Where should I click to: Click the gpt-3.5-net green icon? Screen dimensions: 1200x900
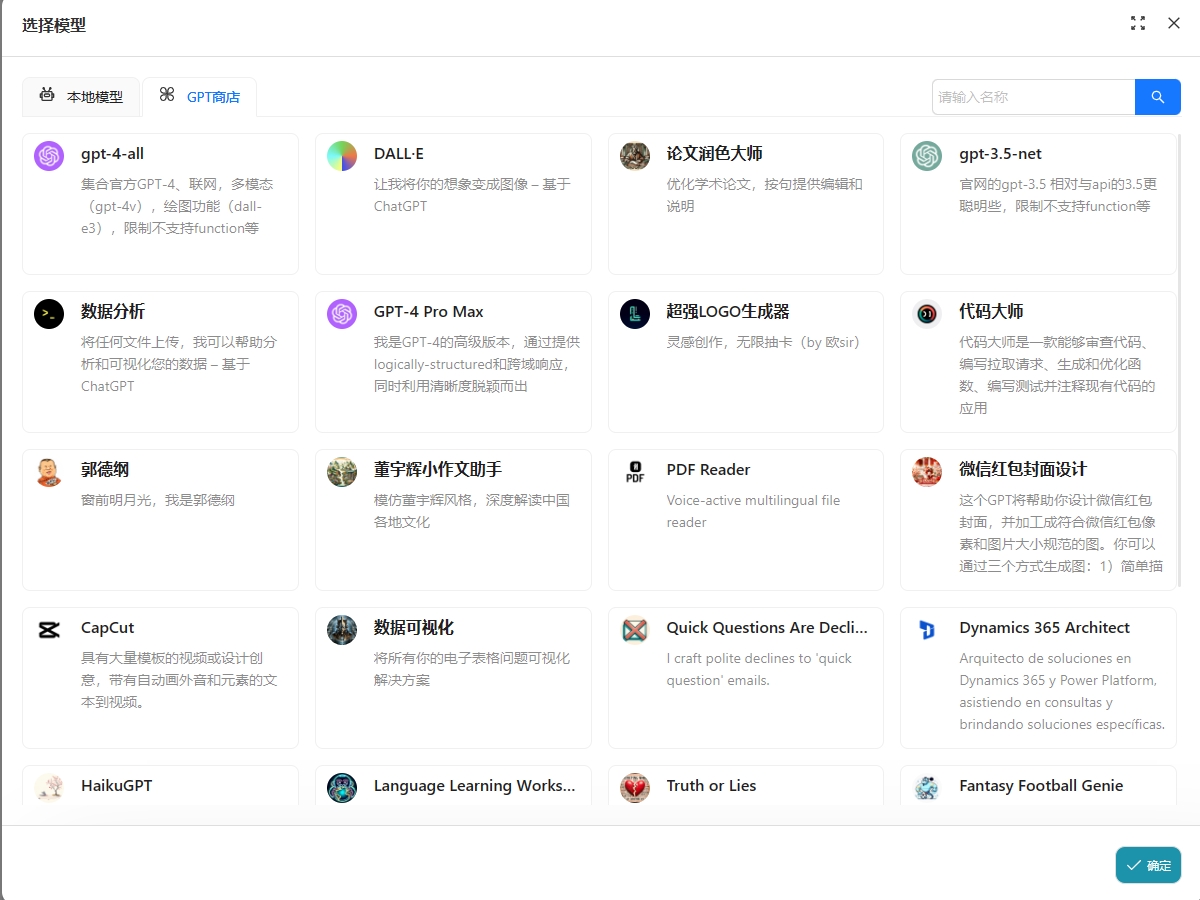927,156
